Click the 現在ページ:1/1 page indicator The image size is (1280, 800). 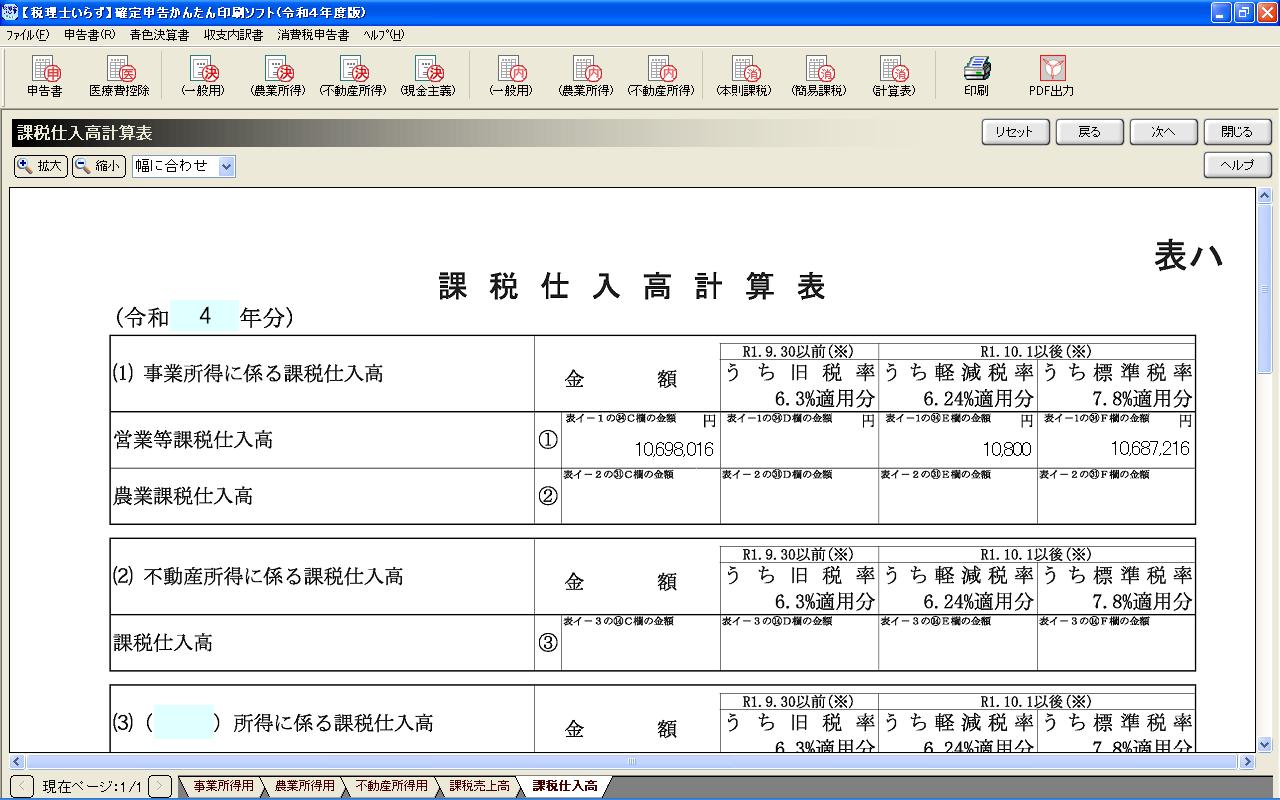pyautogui.click(x=91, y=787)
